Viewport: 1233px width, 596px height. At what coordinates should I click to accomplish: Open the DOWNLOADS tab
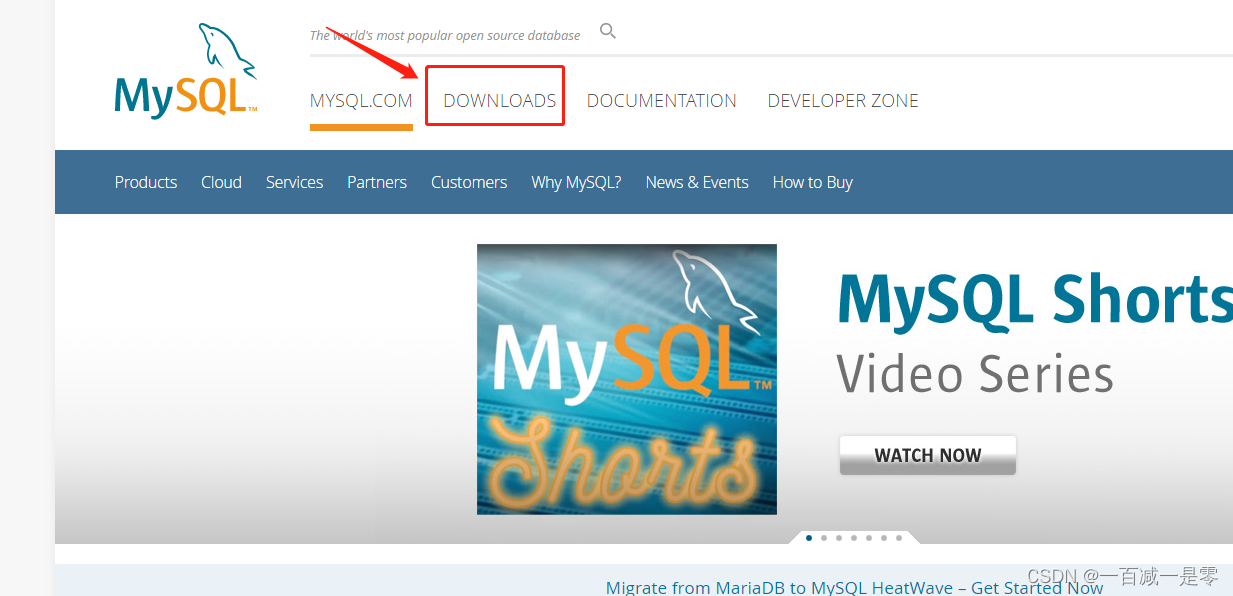click(x=499, y=101)
